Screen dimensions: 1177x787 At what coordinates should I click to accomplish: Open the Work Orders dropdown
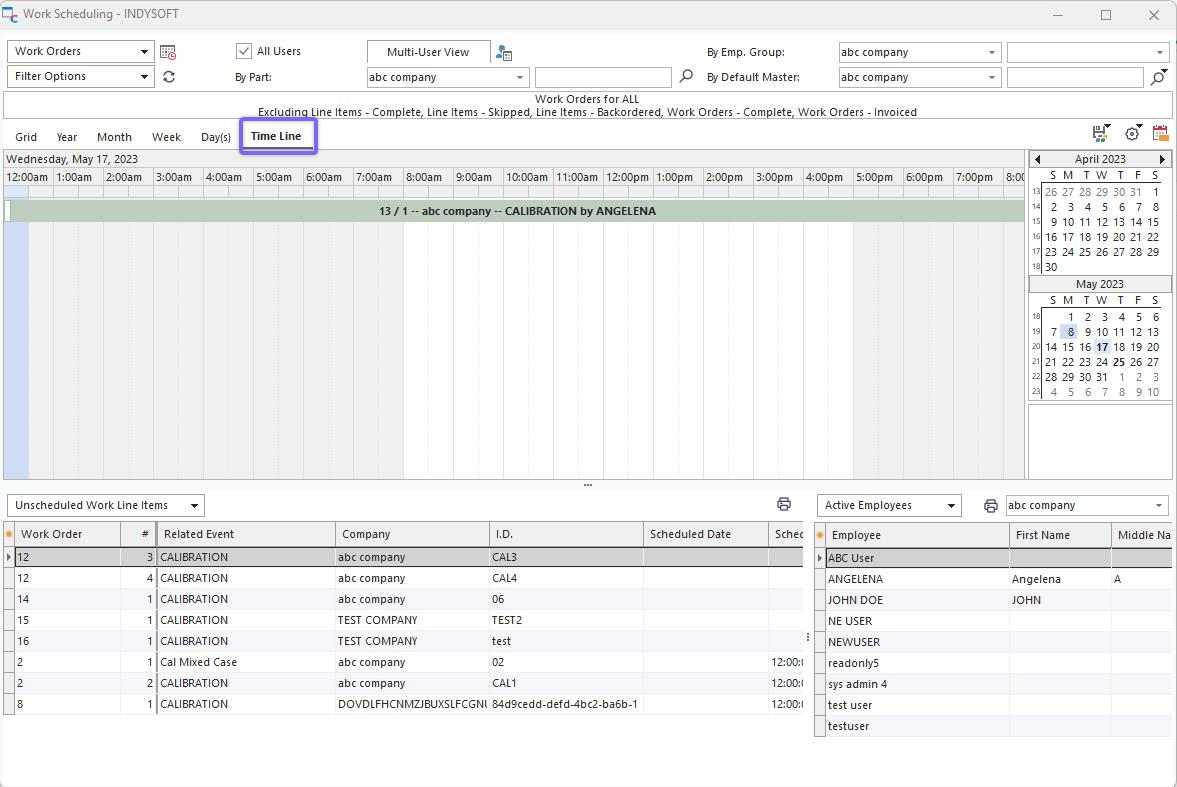tap(145, 52)
